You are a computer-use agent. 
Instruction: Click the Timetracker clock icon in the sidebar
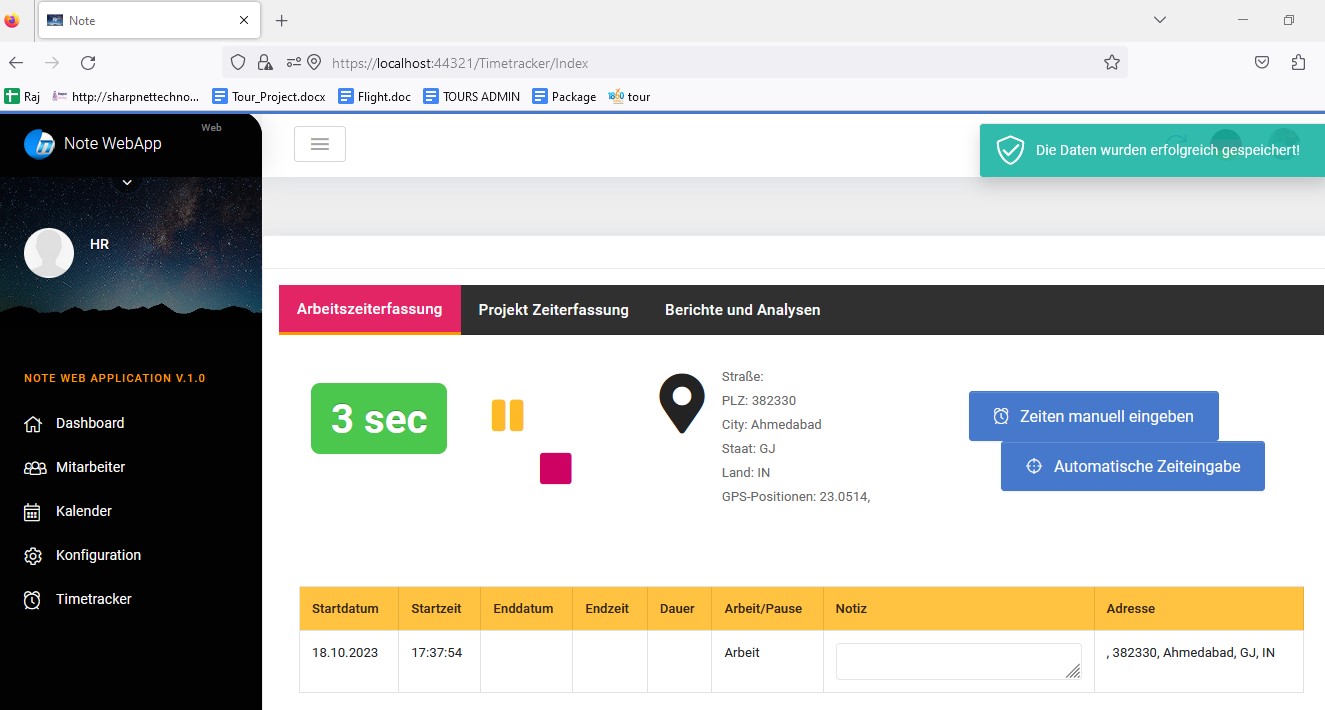tap(33, 600)
